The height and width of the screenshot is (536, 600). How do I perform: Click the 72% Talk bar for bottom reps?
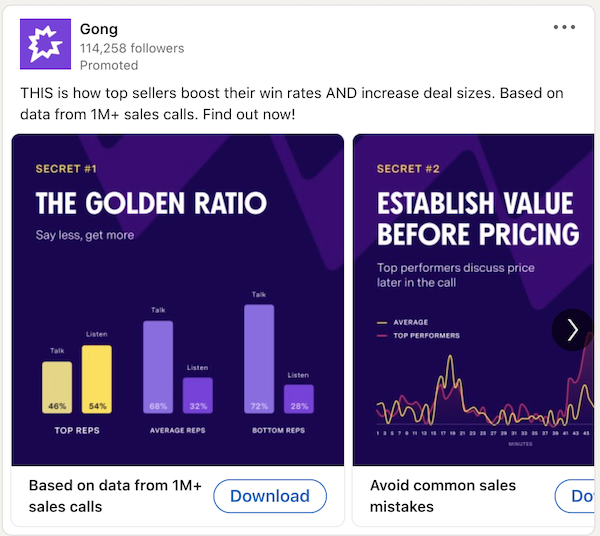click(x=259, y=359)
